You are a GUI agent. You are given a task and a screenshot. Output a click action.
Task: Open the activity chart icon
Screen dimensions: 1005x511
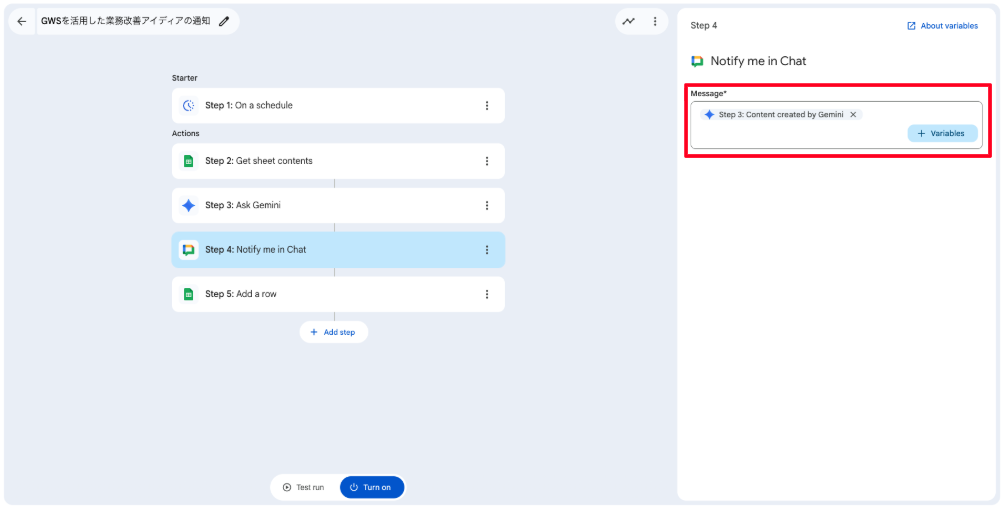click(x=628, y=21)
